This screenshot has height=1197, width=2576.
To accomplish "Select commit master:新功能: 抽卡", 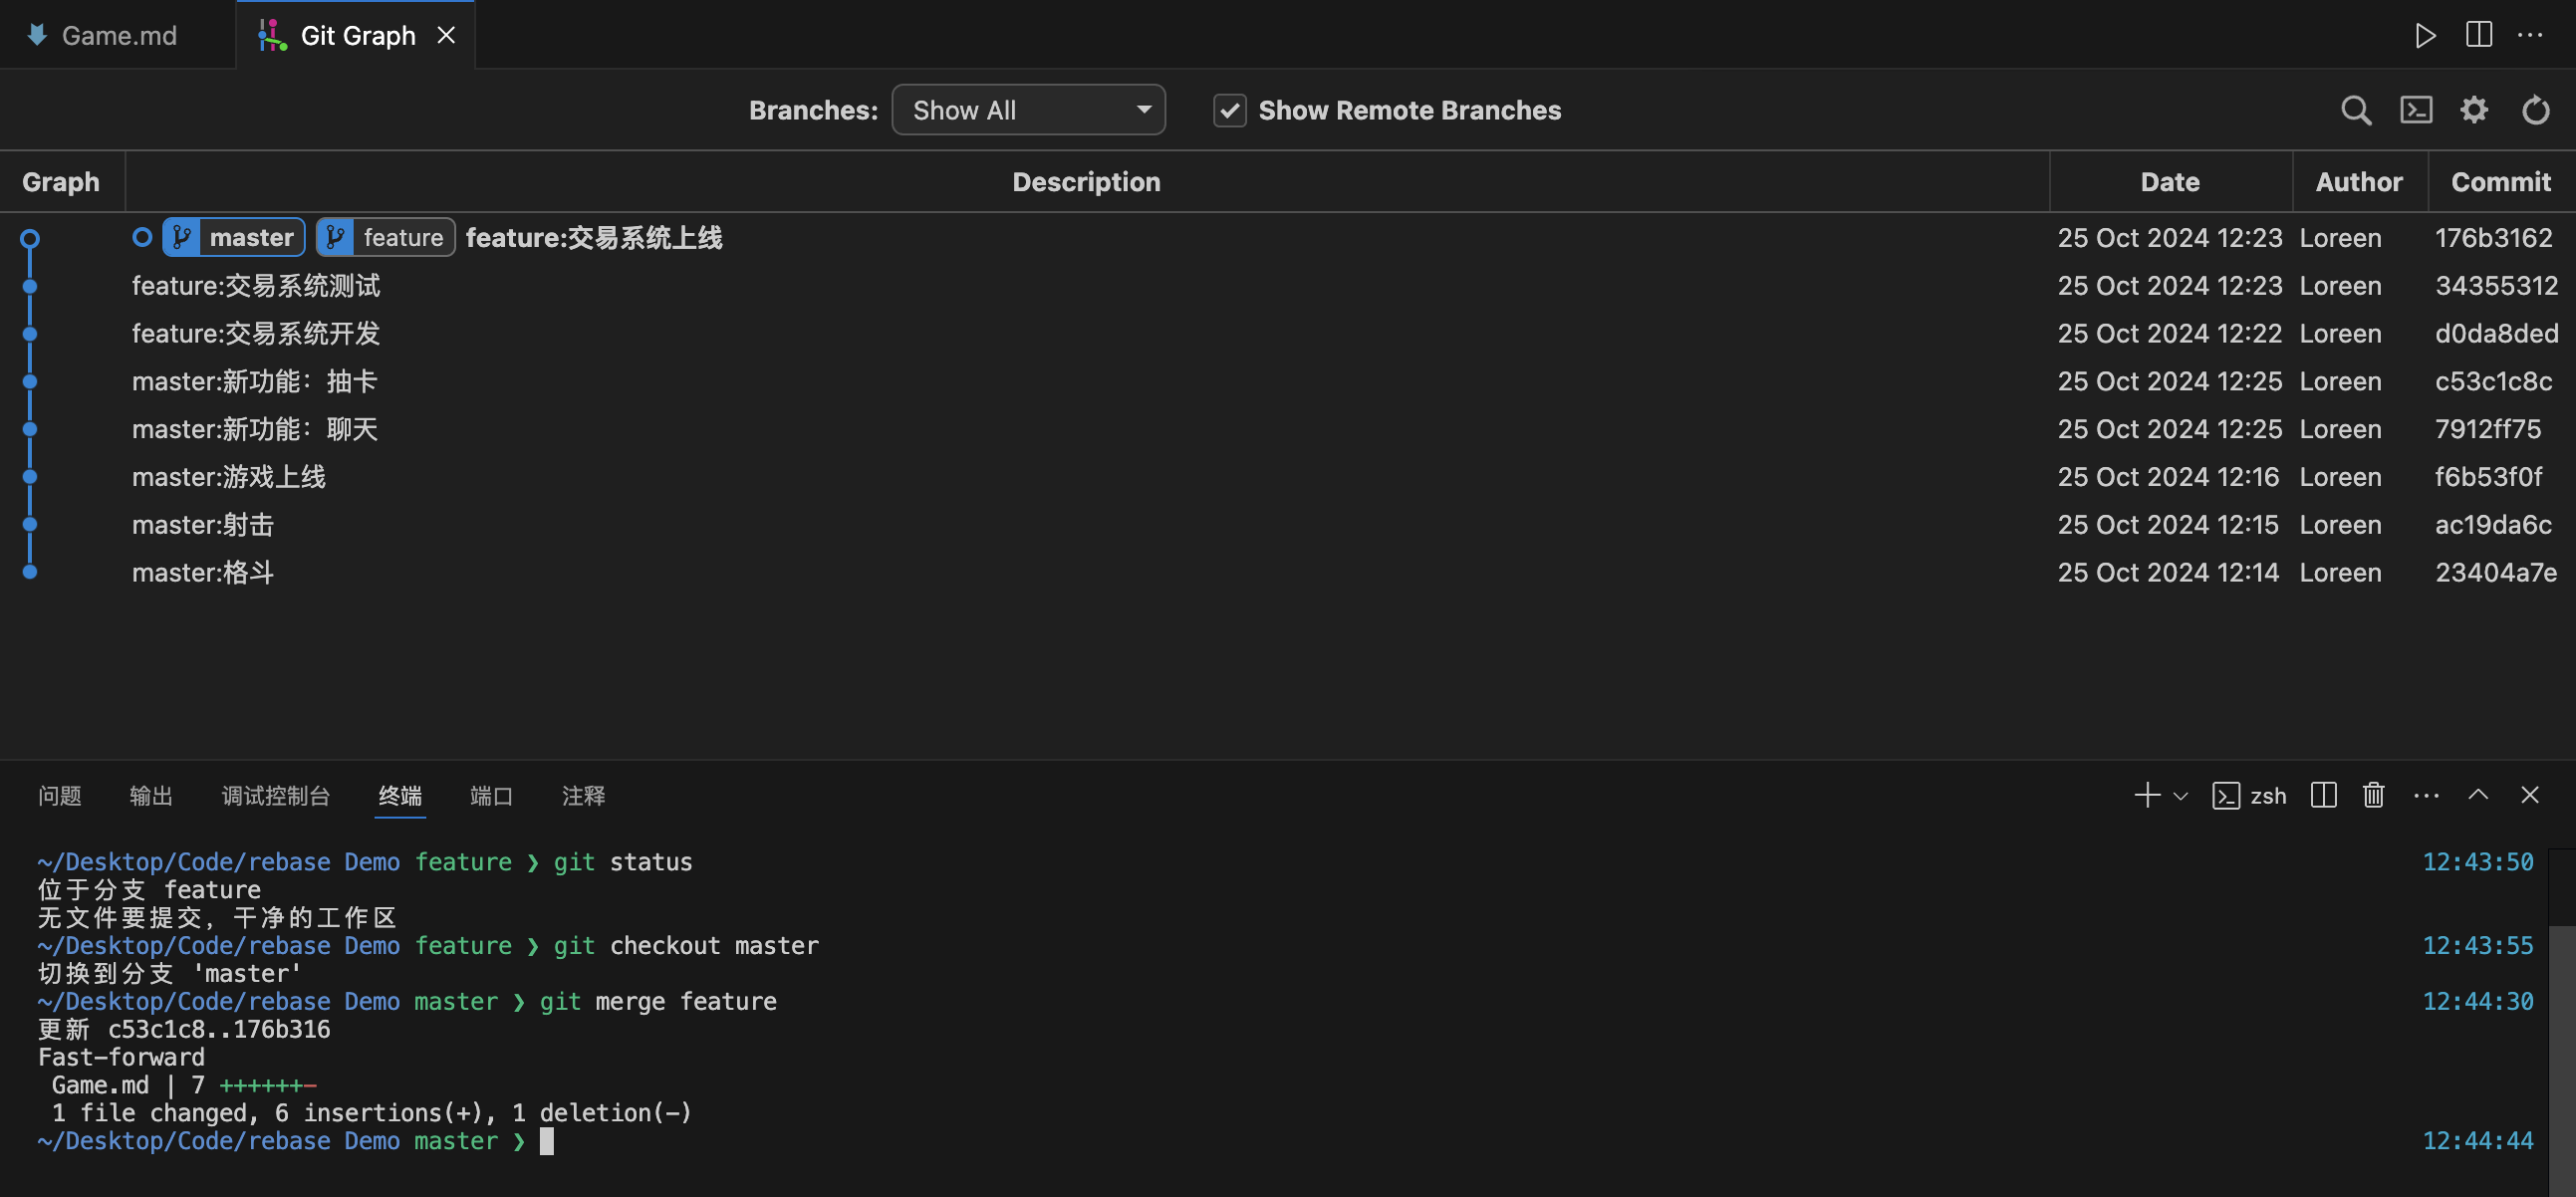I will pos(255,381).
